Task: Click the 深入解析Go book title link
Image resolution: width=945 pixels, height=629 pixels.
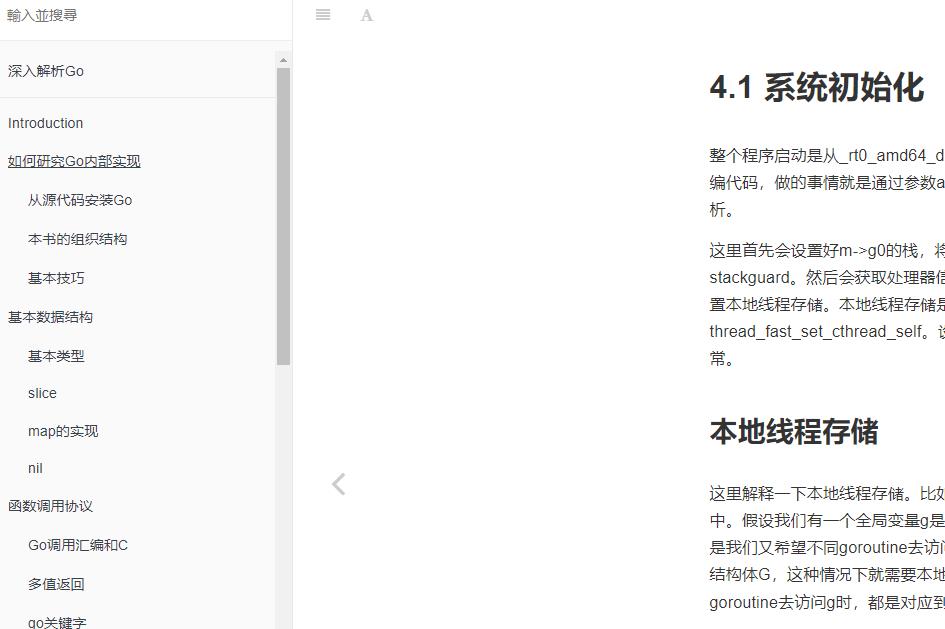Action: pos(43,71)
